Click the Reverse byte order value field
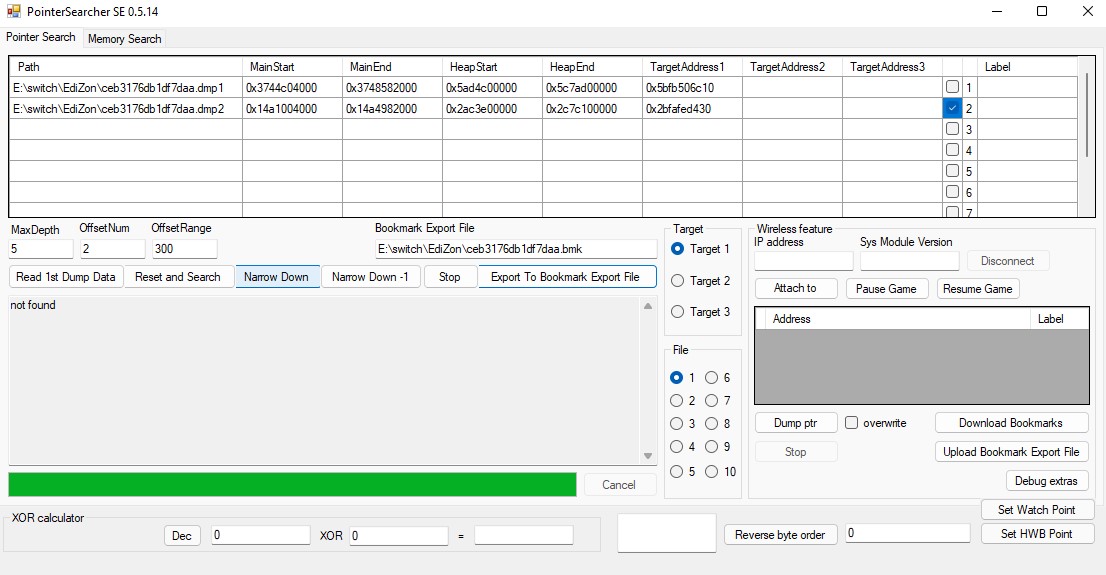The height and width of the screenshot is (575, 1106). coord(908,533)
